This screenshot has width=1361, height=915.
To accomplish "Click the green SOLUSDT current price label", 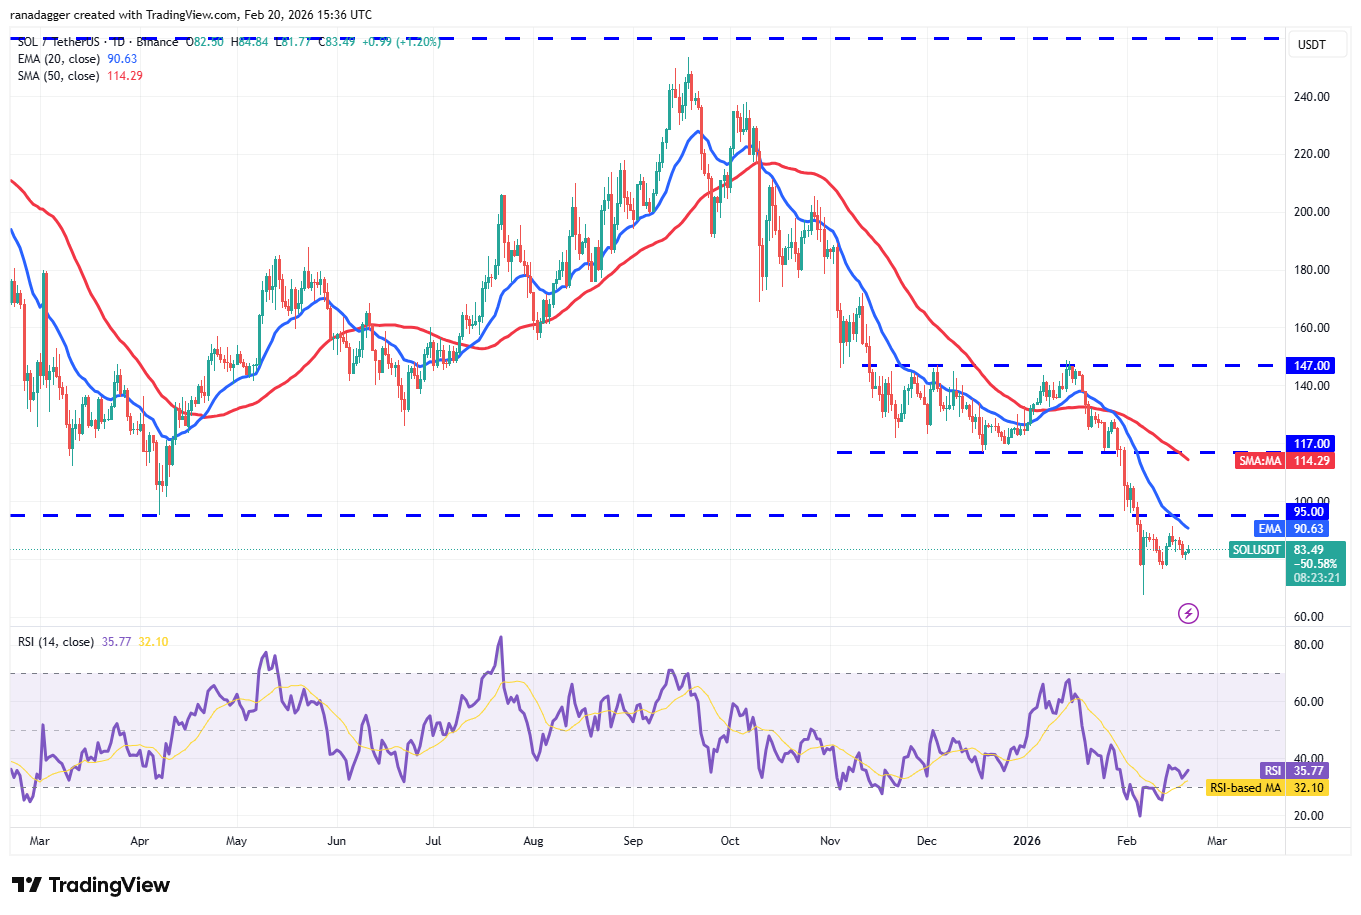I will pos(1257,550).
